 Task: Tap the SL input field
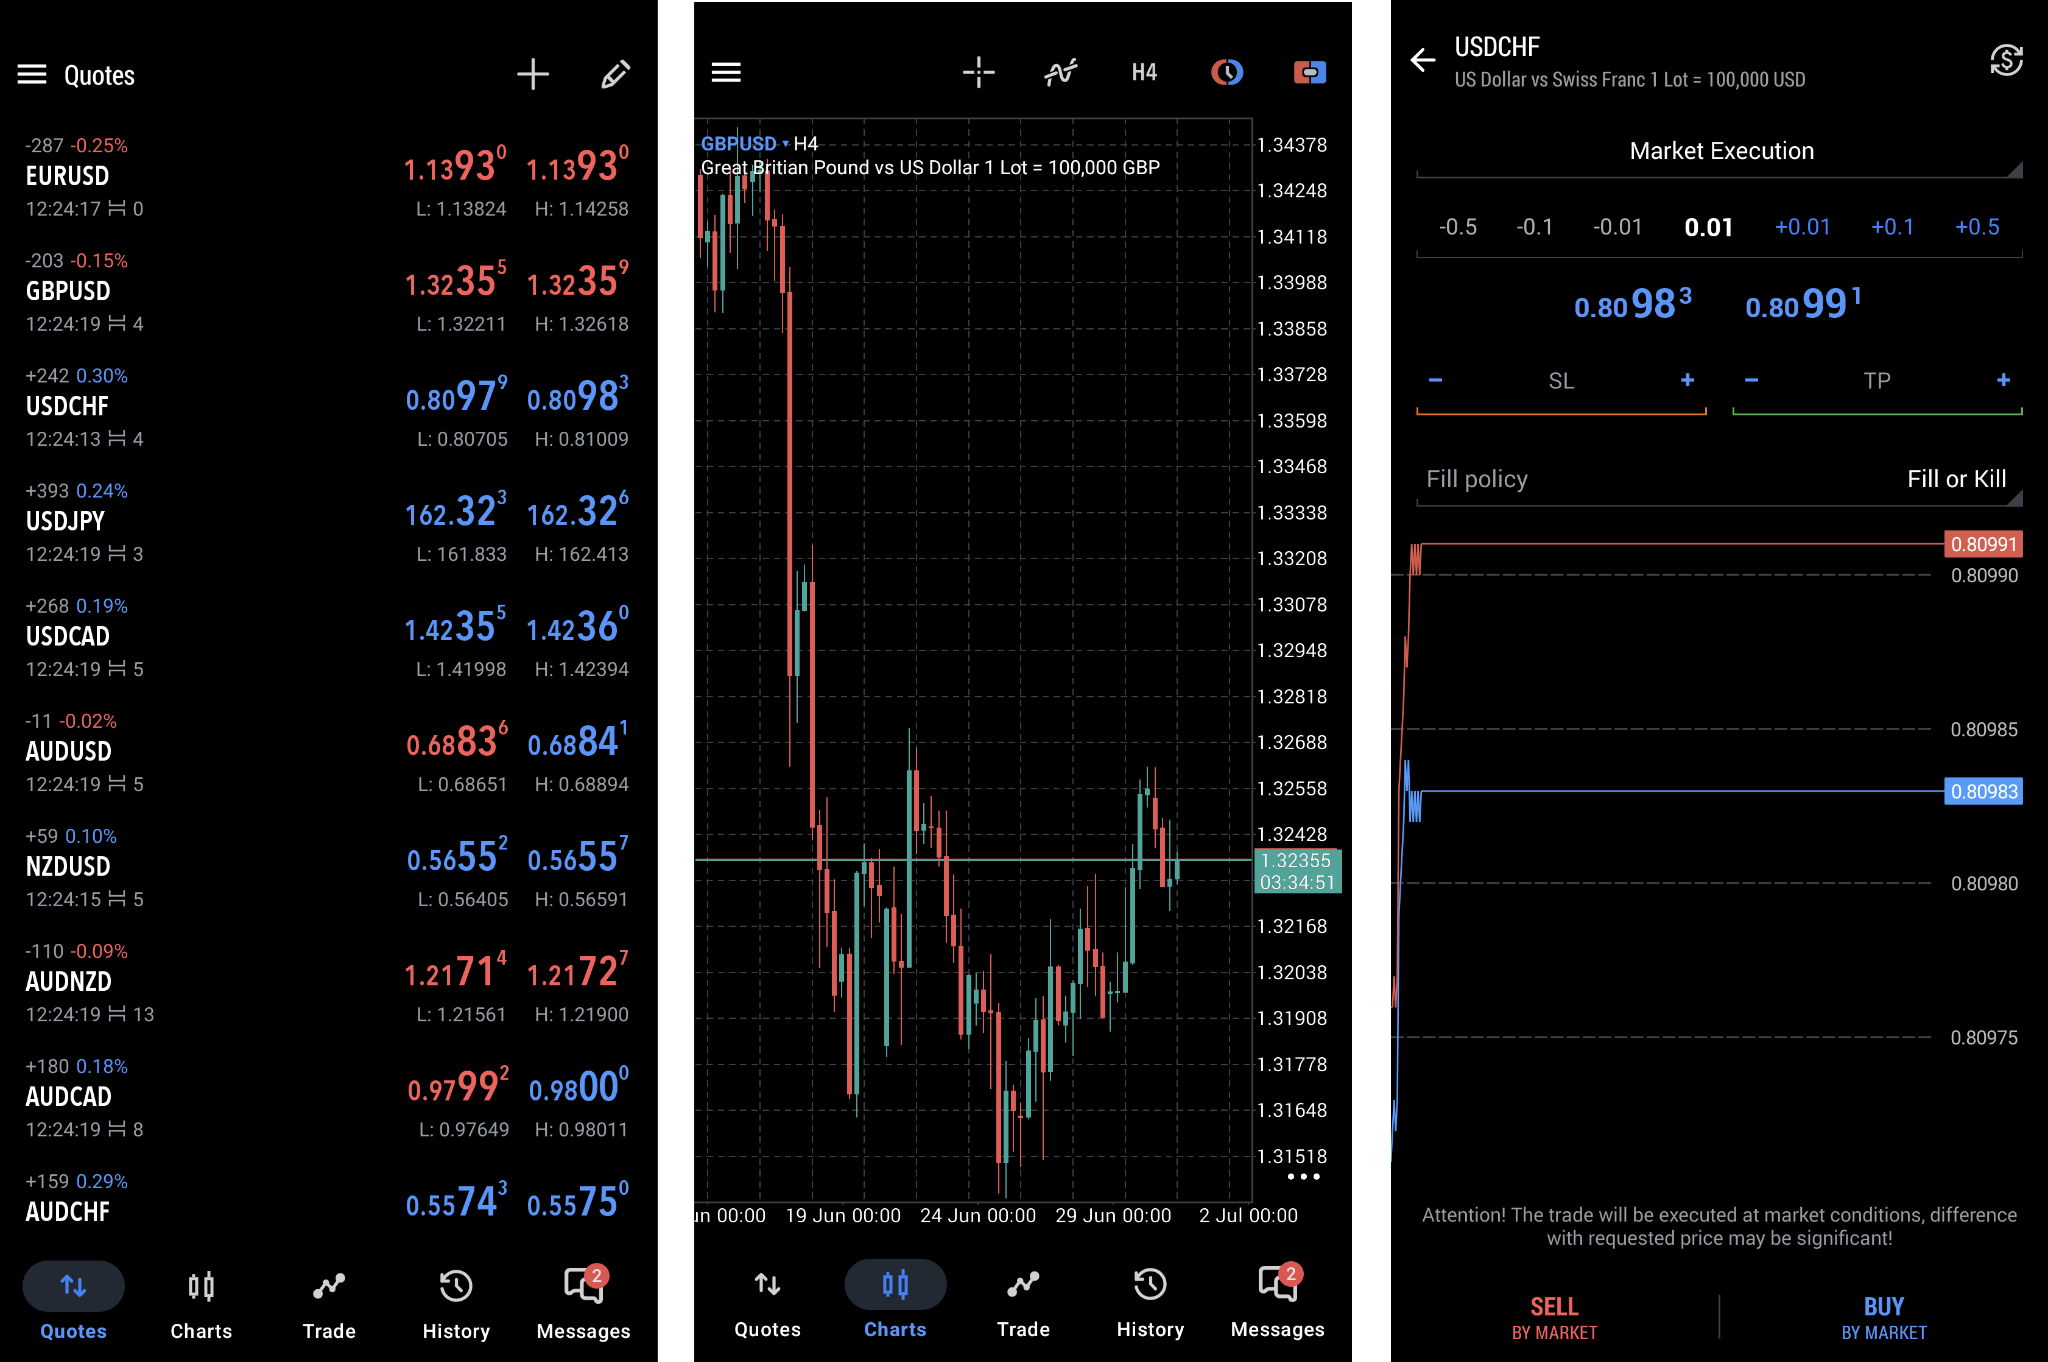(1561, 381)
